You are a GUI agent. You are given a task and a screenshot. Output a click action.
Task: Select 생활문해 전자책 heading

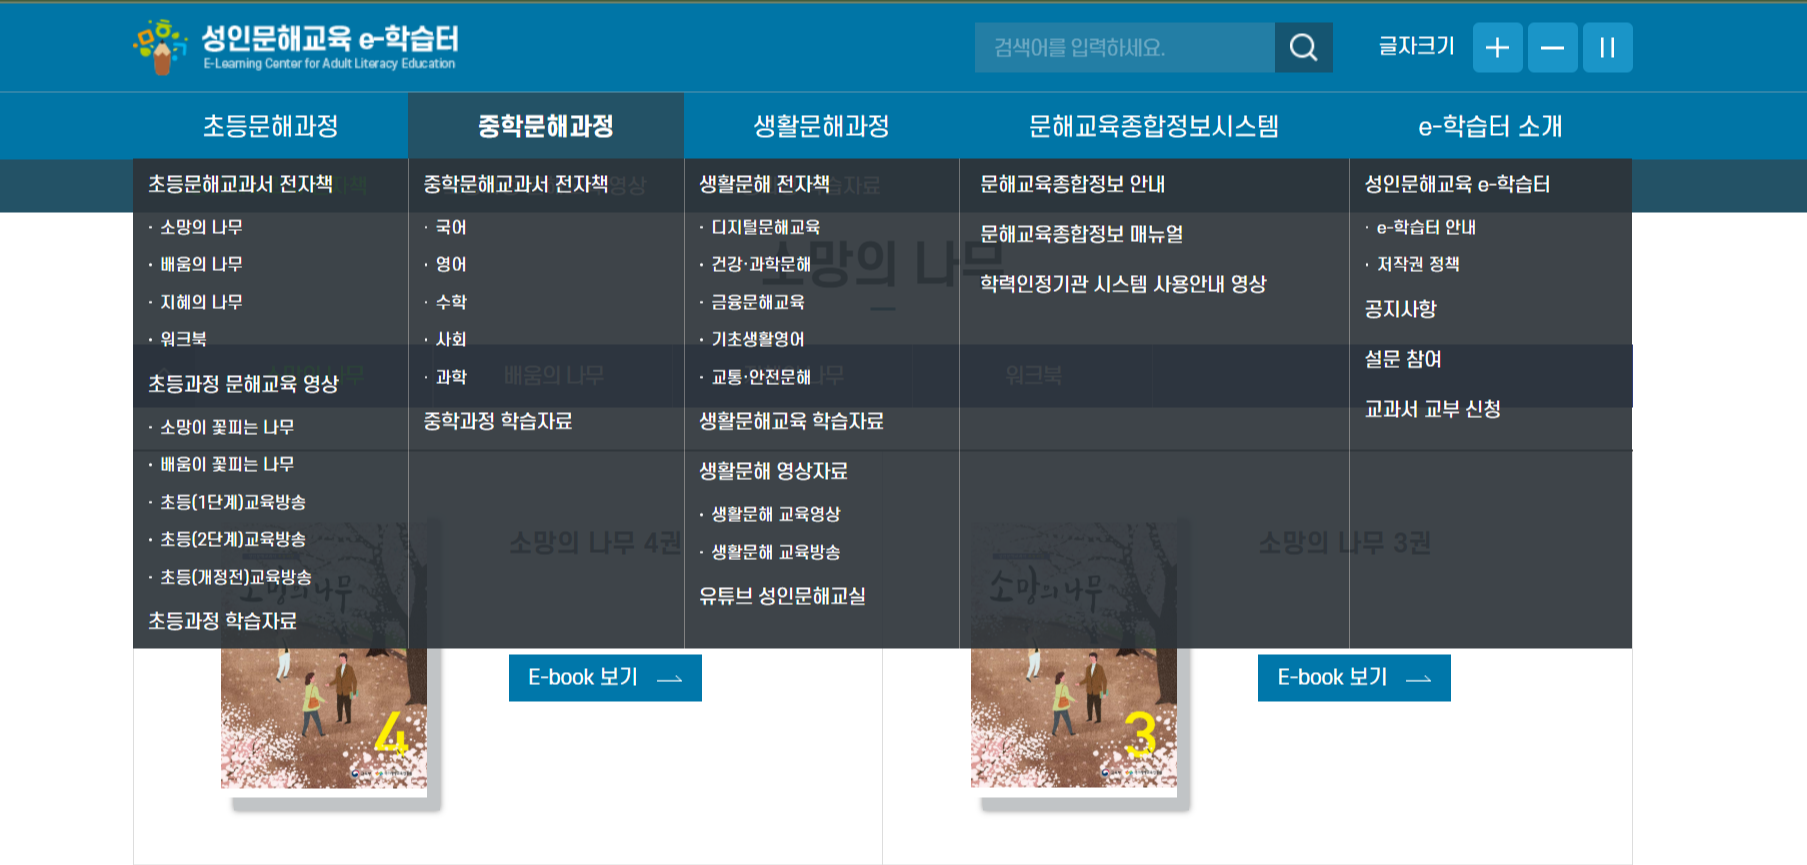point(764,184)
